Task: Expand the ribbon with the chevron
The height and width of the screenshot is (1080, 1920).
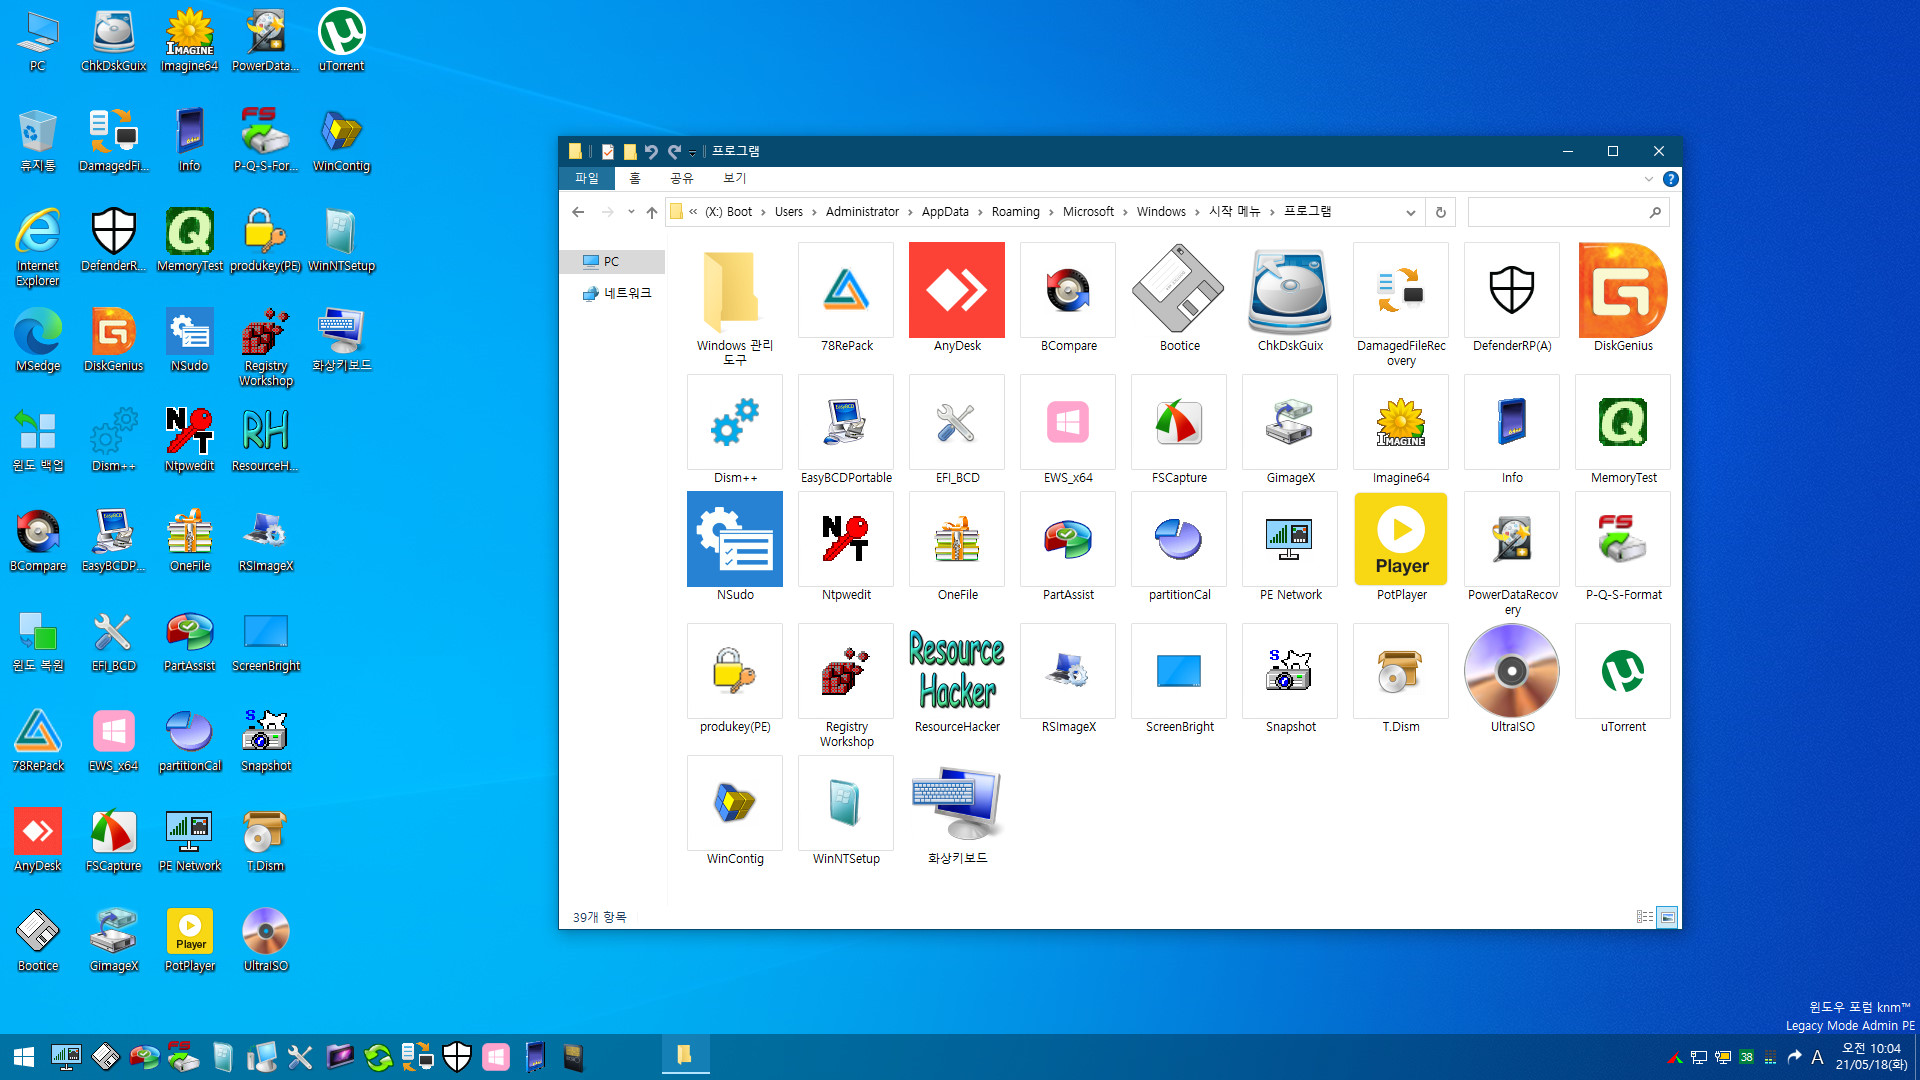Action: 1648,179
